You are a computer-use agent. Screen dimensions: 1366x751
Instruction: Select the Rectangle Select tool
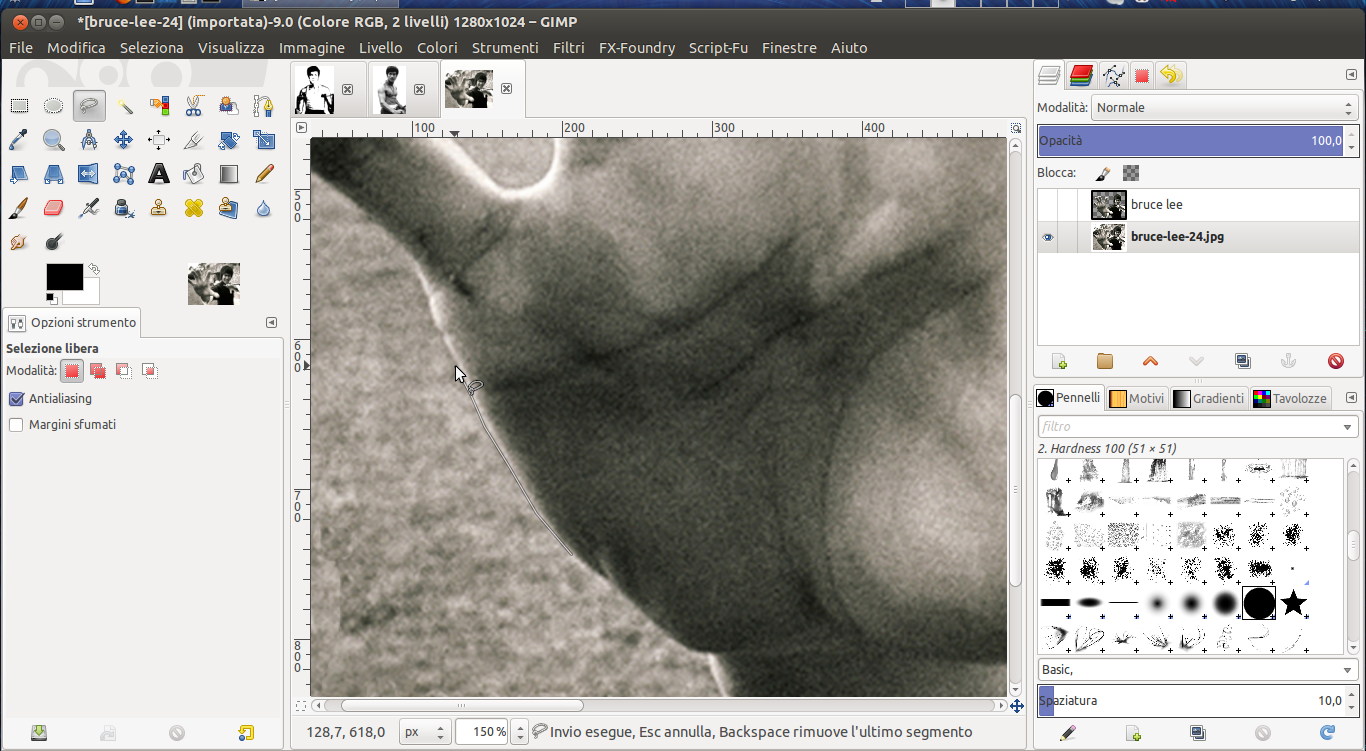click(x=19, y=105)
